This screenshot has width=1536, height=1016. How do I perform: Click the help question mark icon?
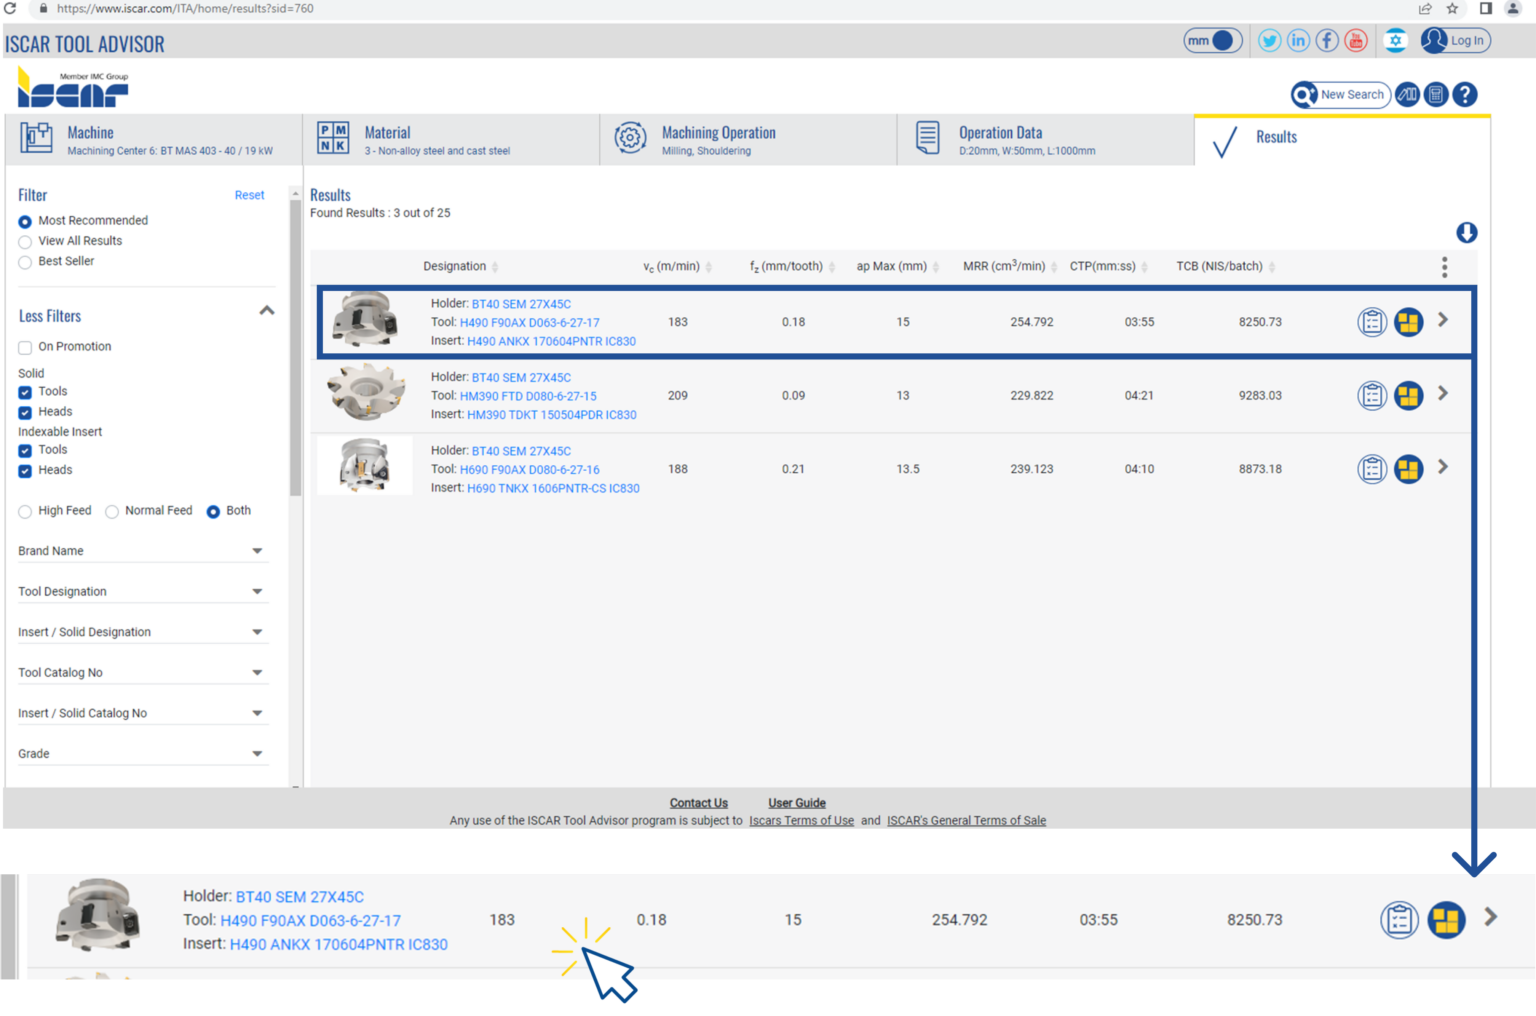tap(1465, 94)
